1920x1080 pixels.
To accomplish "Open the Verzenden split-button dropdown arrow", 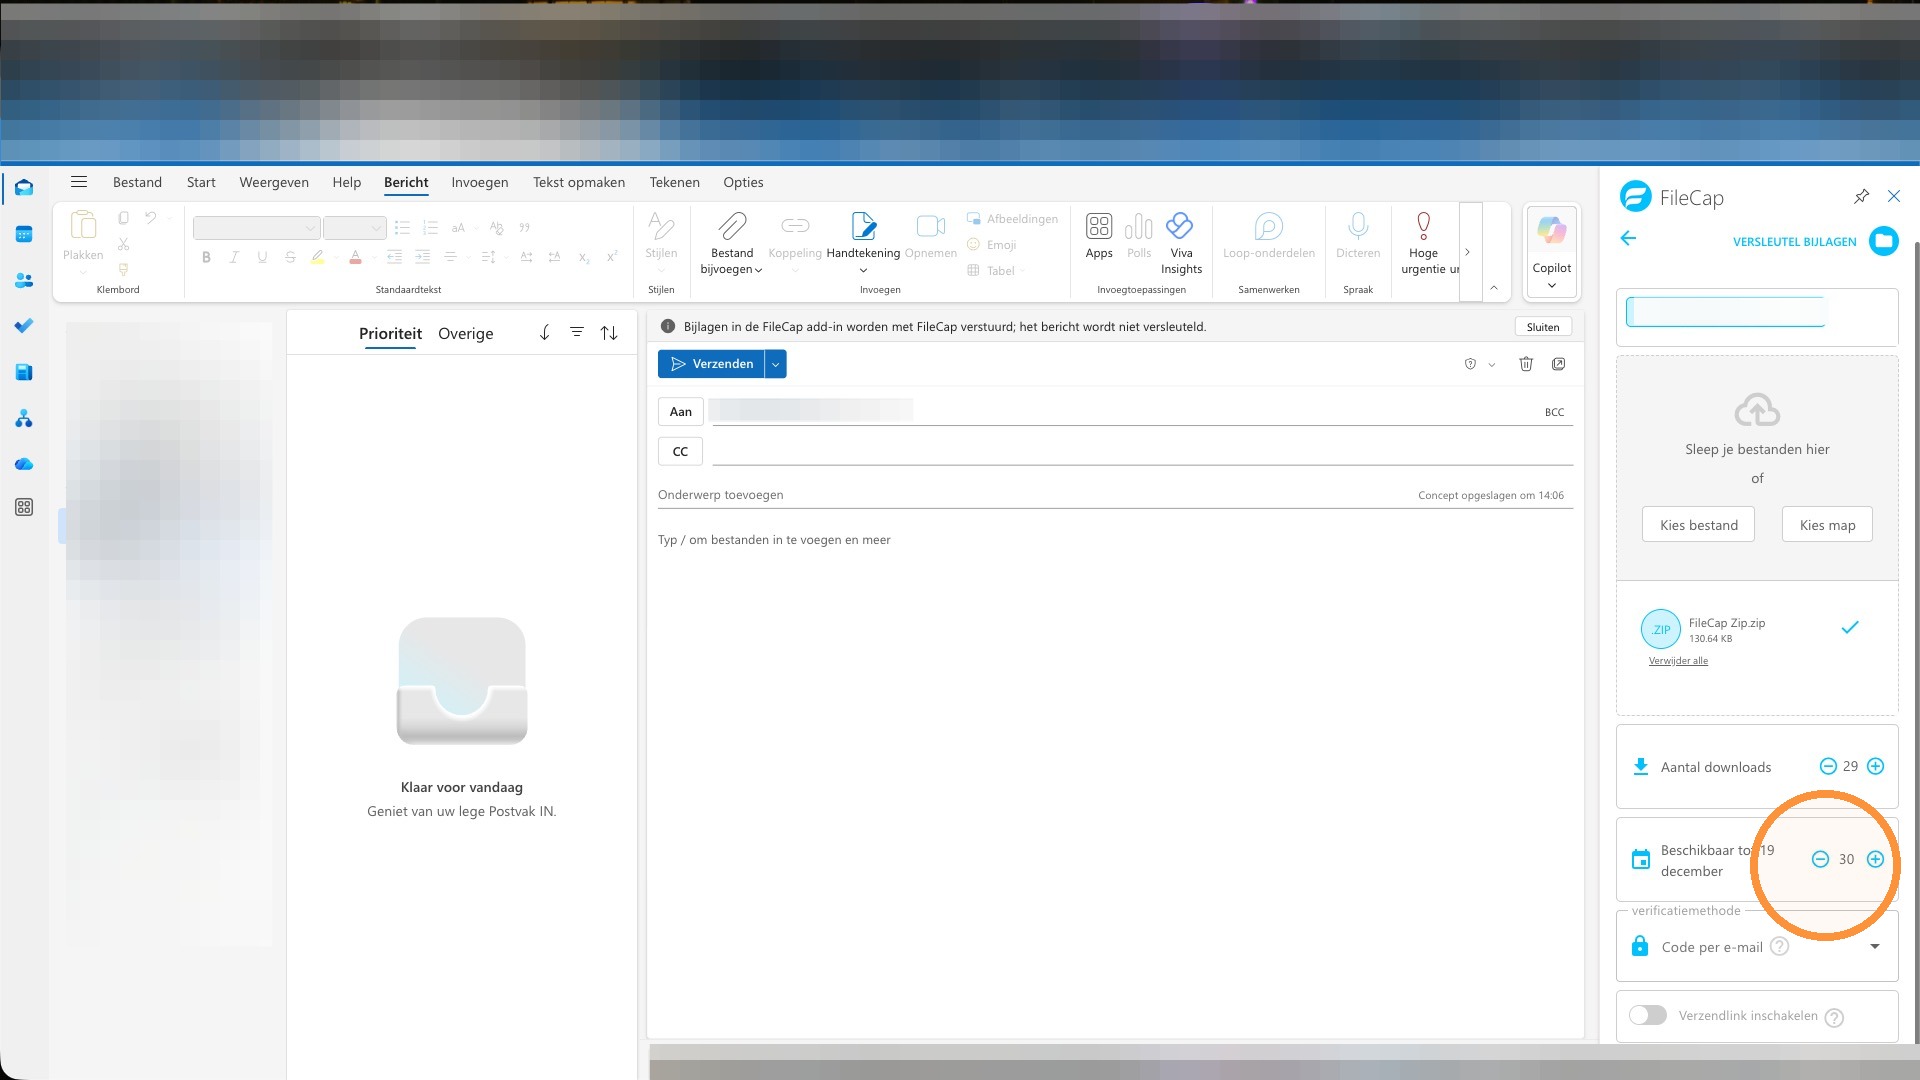I will 775,364.
